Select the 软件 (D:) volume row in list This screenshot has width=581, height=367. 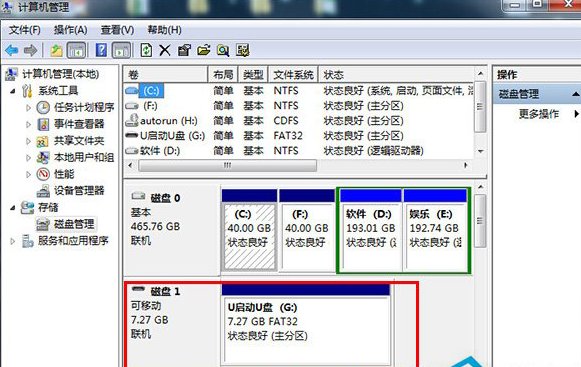298,151
